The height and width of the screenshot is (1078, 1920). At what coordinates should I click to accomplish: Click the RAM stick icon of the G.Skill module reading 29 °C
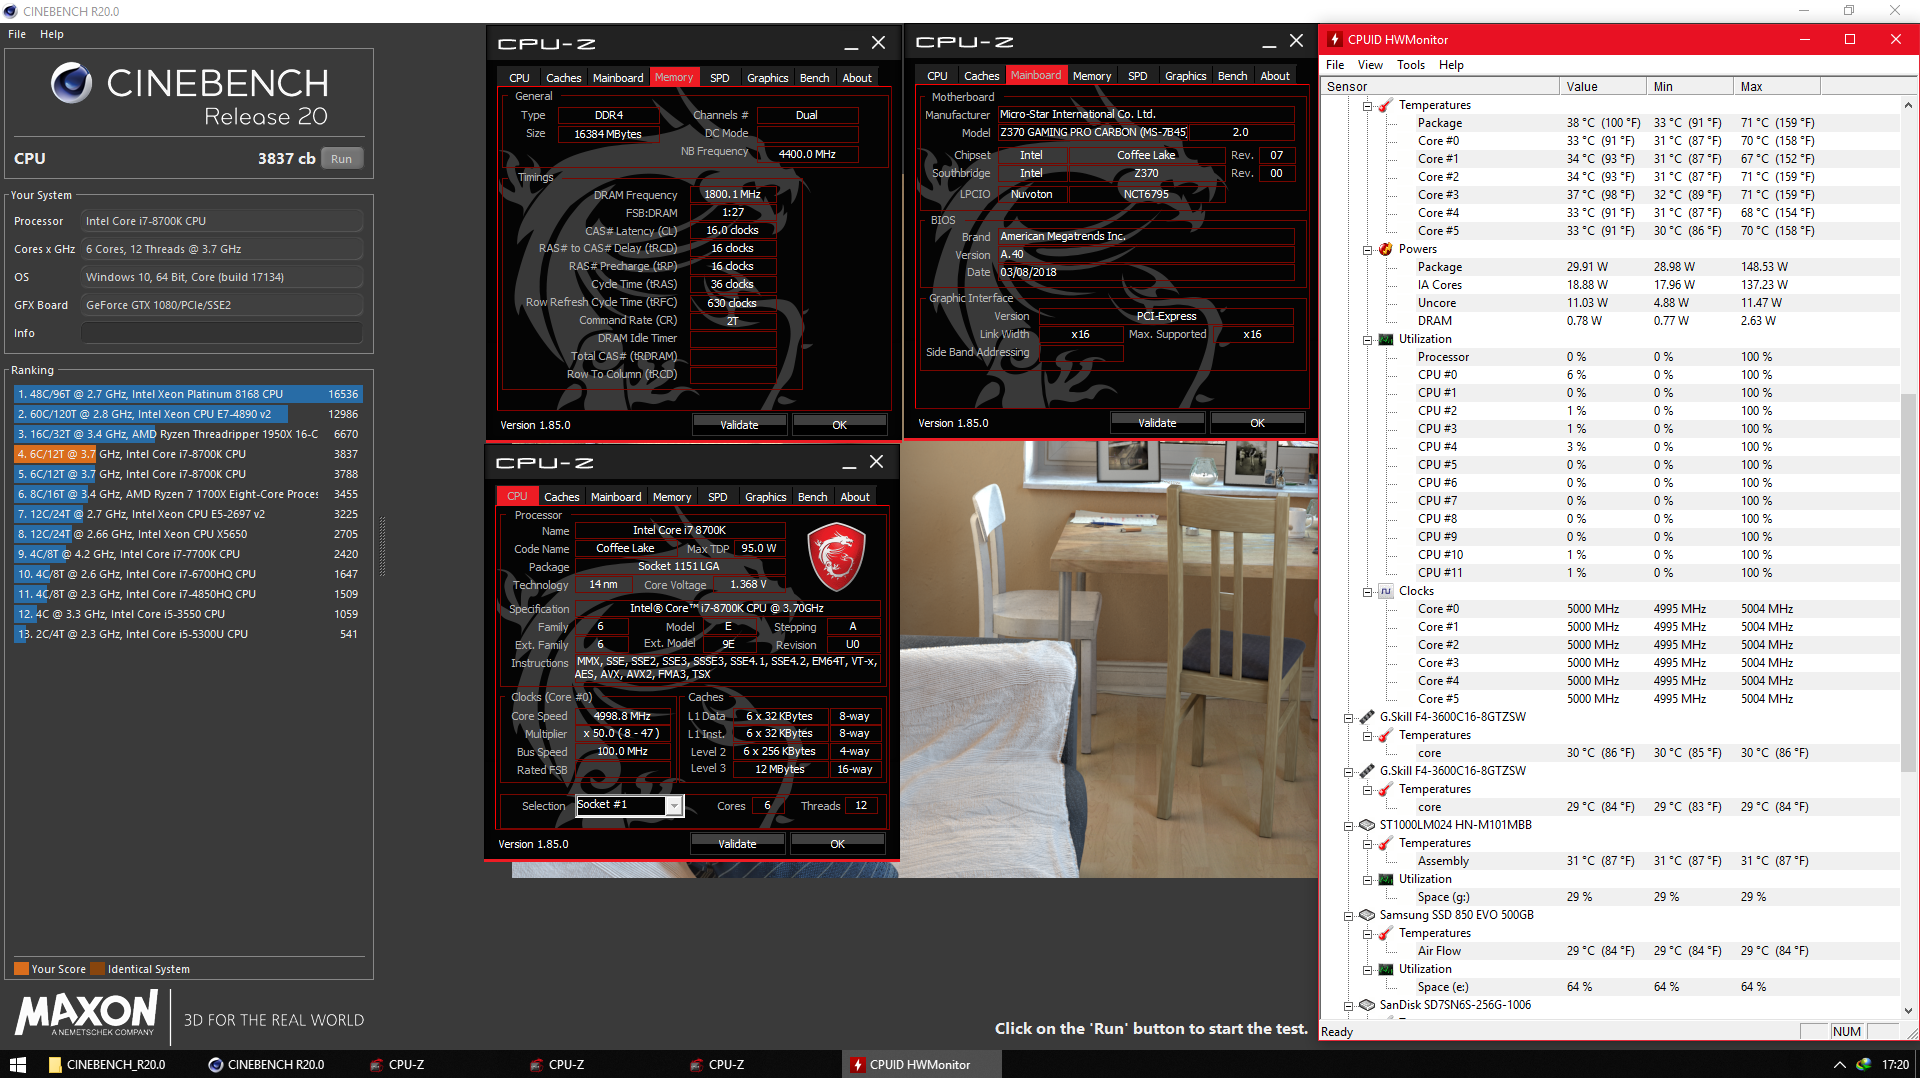click(1367, 771)
